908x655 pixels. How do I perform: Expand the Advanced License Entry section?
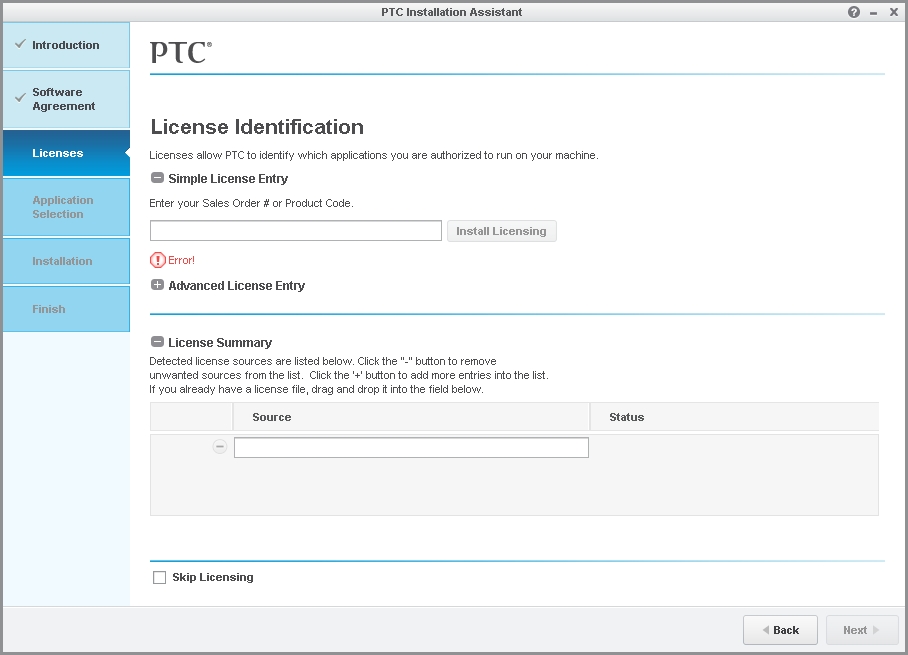[x=157, y=285]
